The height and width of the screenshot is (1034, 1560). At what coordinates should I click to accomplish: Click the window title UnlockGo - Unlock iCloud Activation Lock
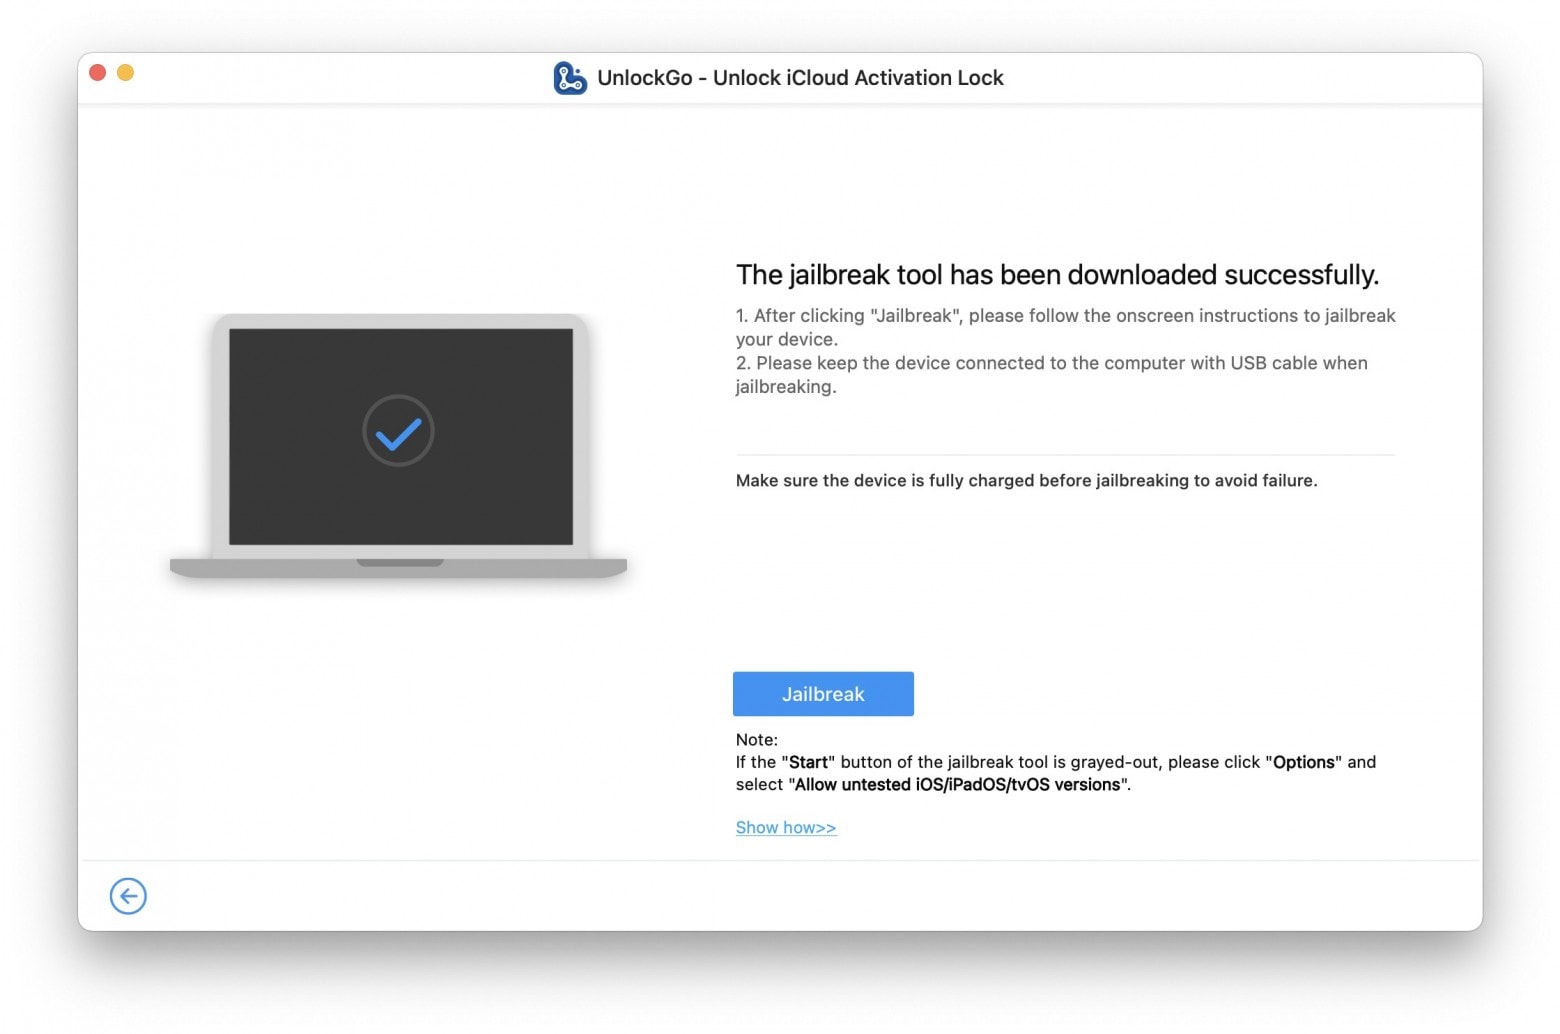tap(799, 77)
